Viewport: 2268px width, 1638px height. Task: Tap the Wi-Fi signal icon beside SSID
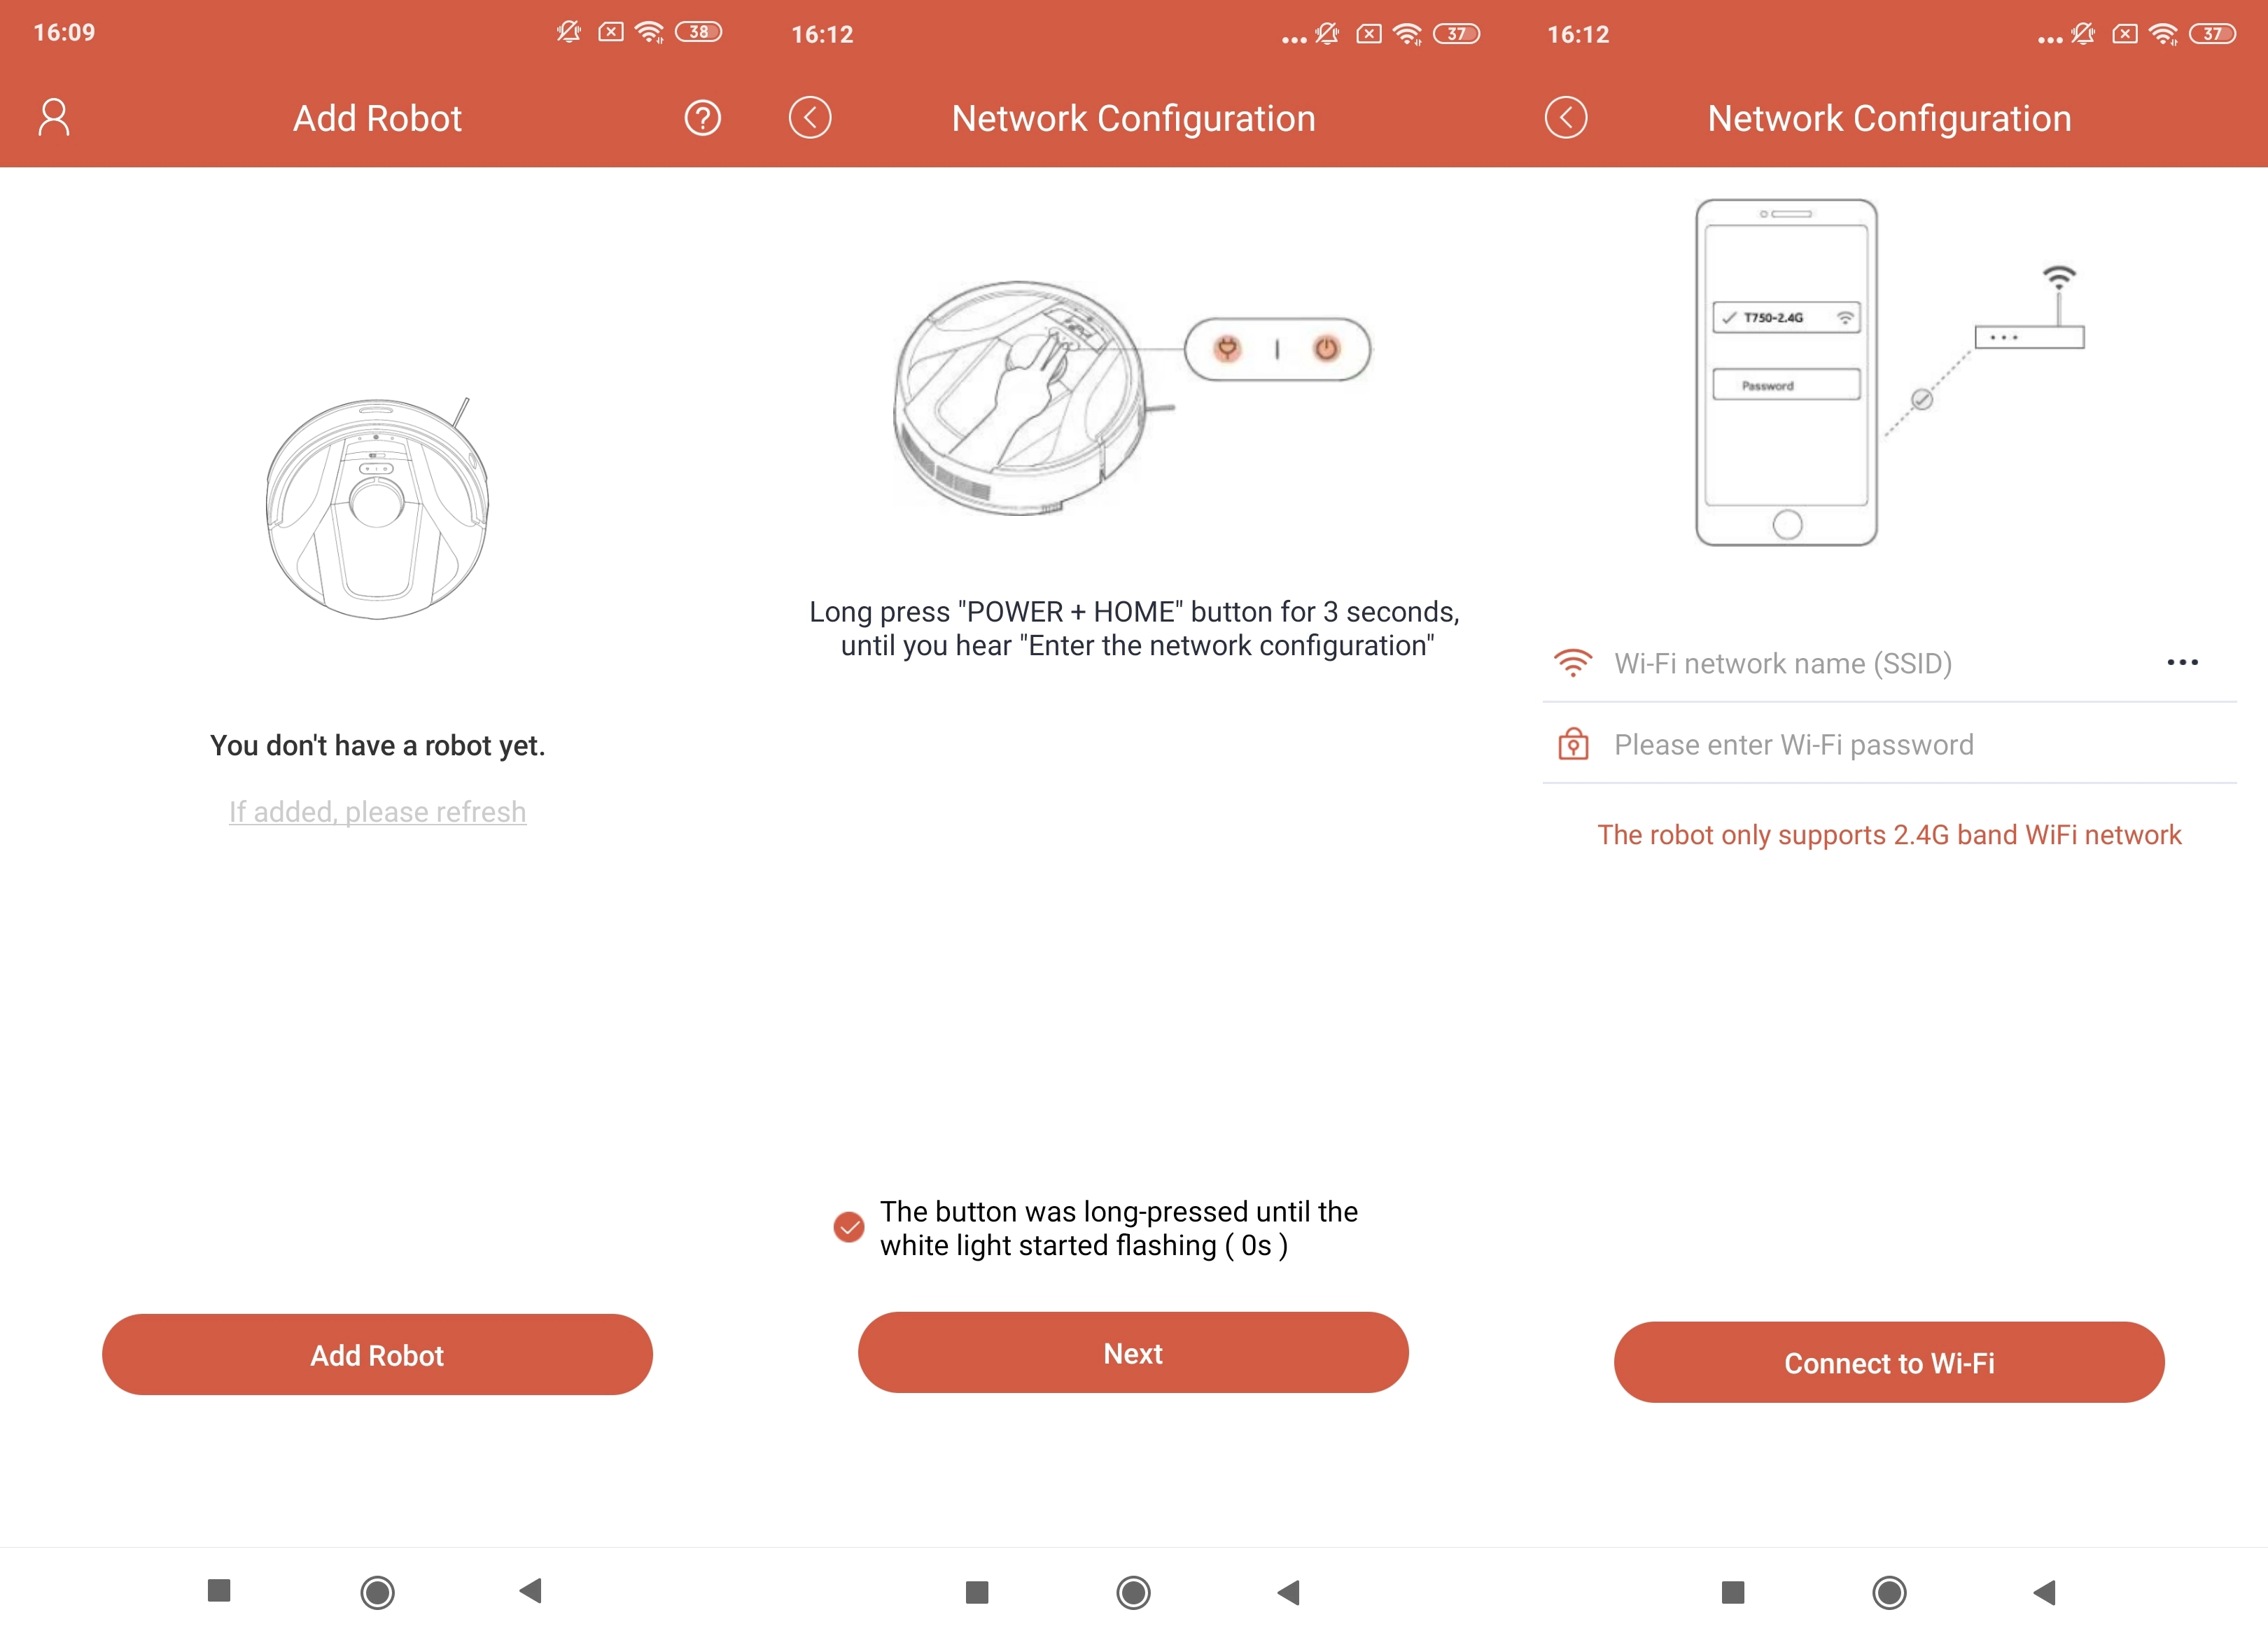click(x=1573, y=663)
